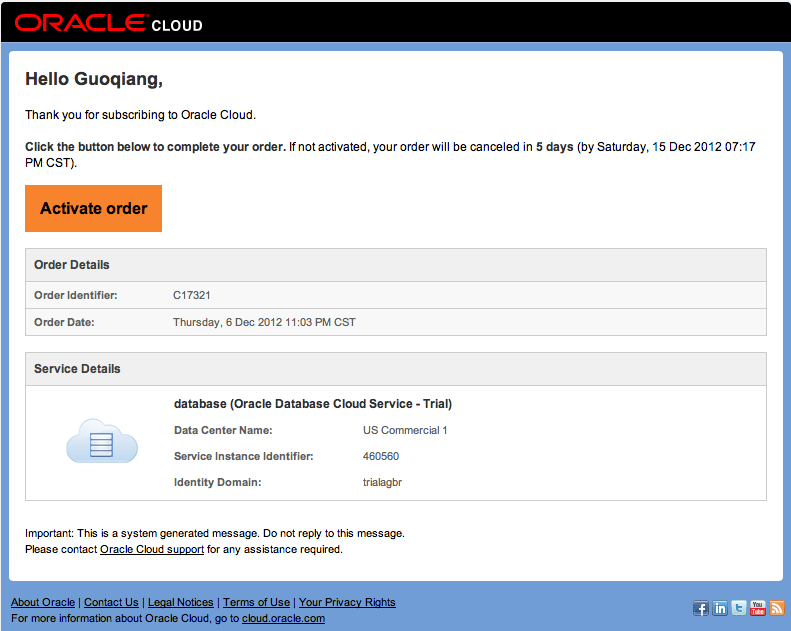Open the LinkedIn social icon

[x=720, y=608]
